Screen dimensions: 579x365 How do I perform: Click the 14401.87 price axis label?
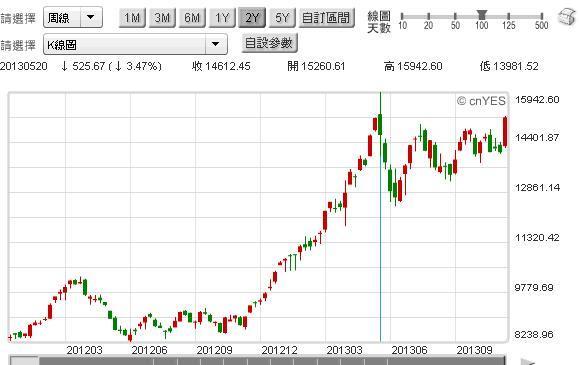tap(537, 138)
